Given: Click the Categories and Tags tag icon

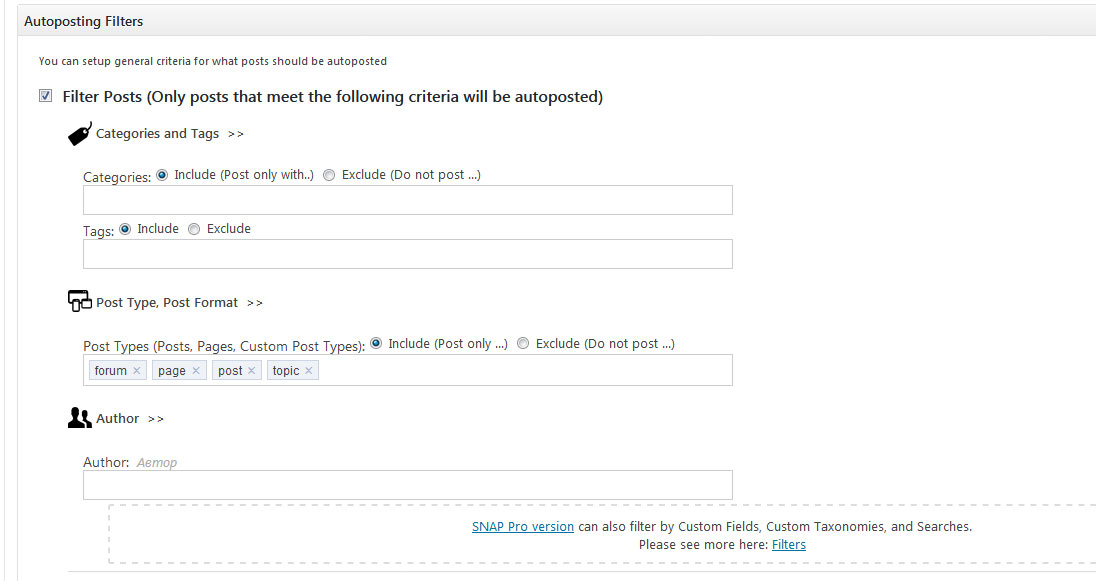Looking at the screenshot, I should click(80, 134).
